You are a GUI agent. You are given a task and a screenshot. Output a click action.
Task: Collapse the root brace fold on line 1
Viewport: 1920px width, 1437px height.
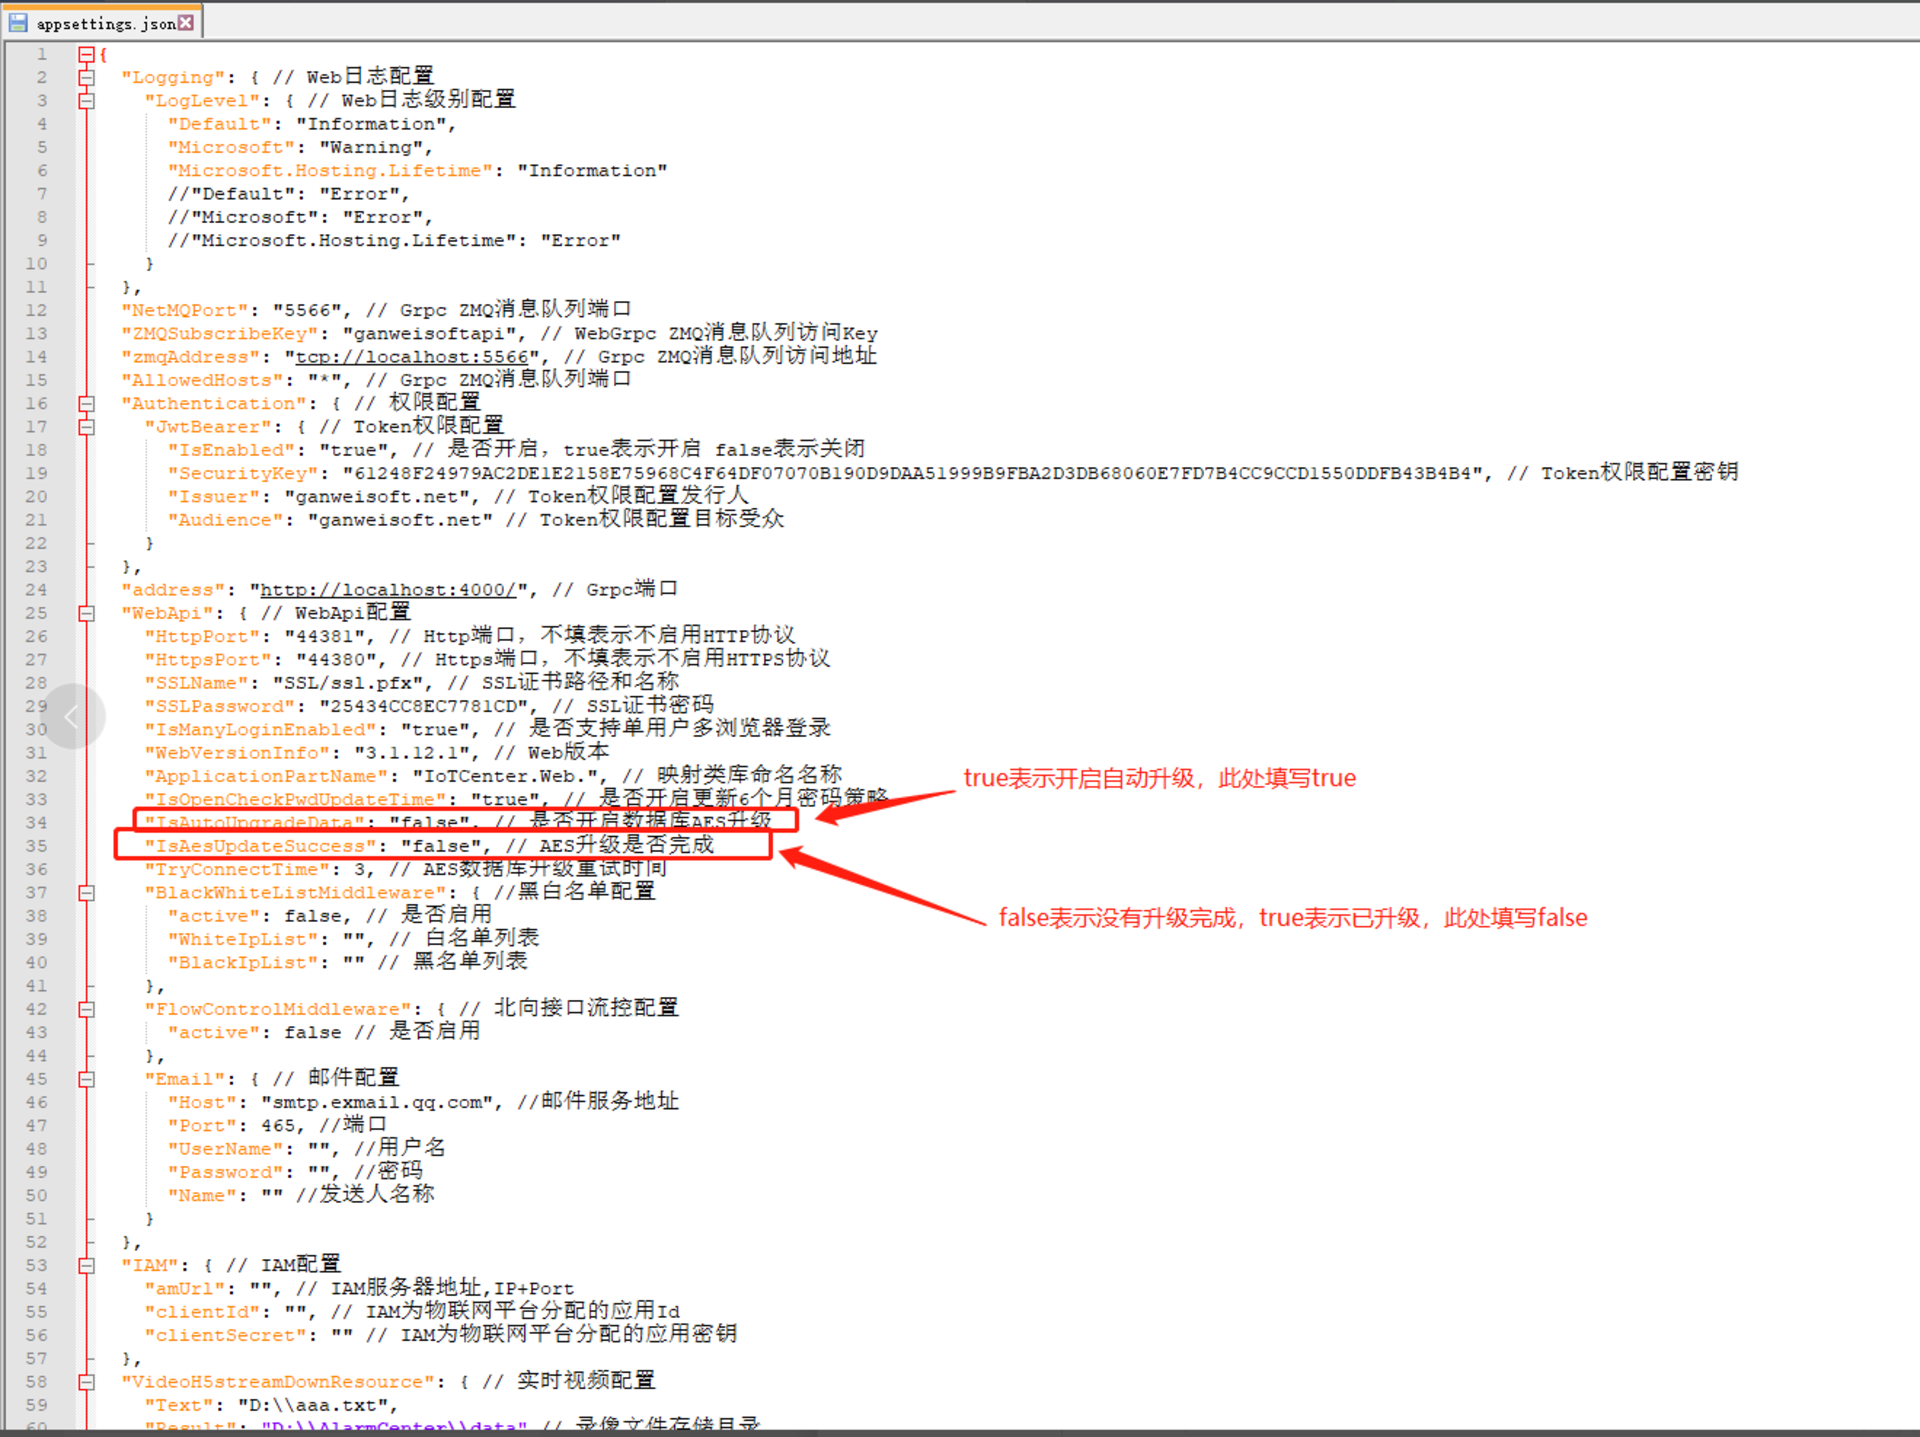coord(86,54)
